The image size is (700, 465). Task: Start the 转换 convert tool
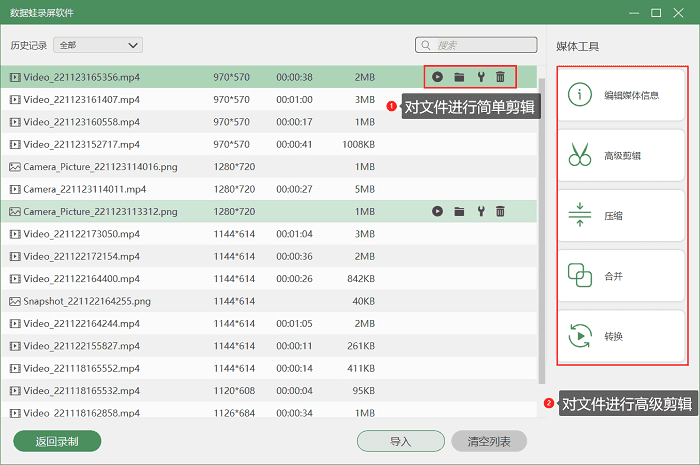621,336
